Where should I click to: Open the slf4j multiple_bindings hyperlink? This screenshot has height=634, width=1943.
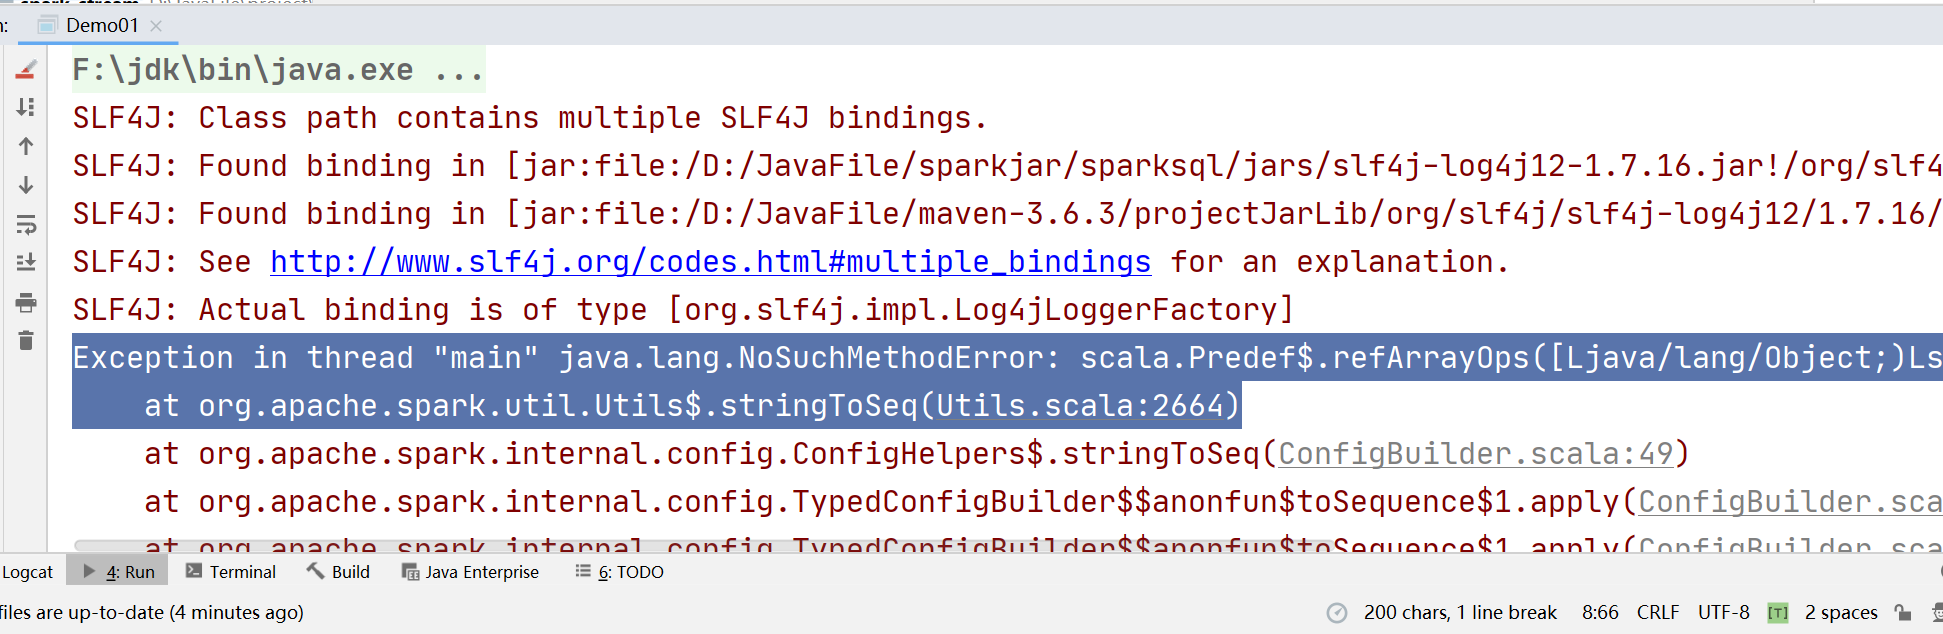point(710,262)
